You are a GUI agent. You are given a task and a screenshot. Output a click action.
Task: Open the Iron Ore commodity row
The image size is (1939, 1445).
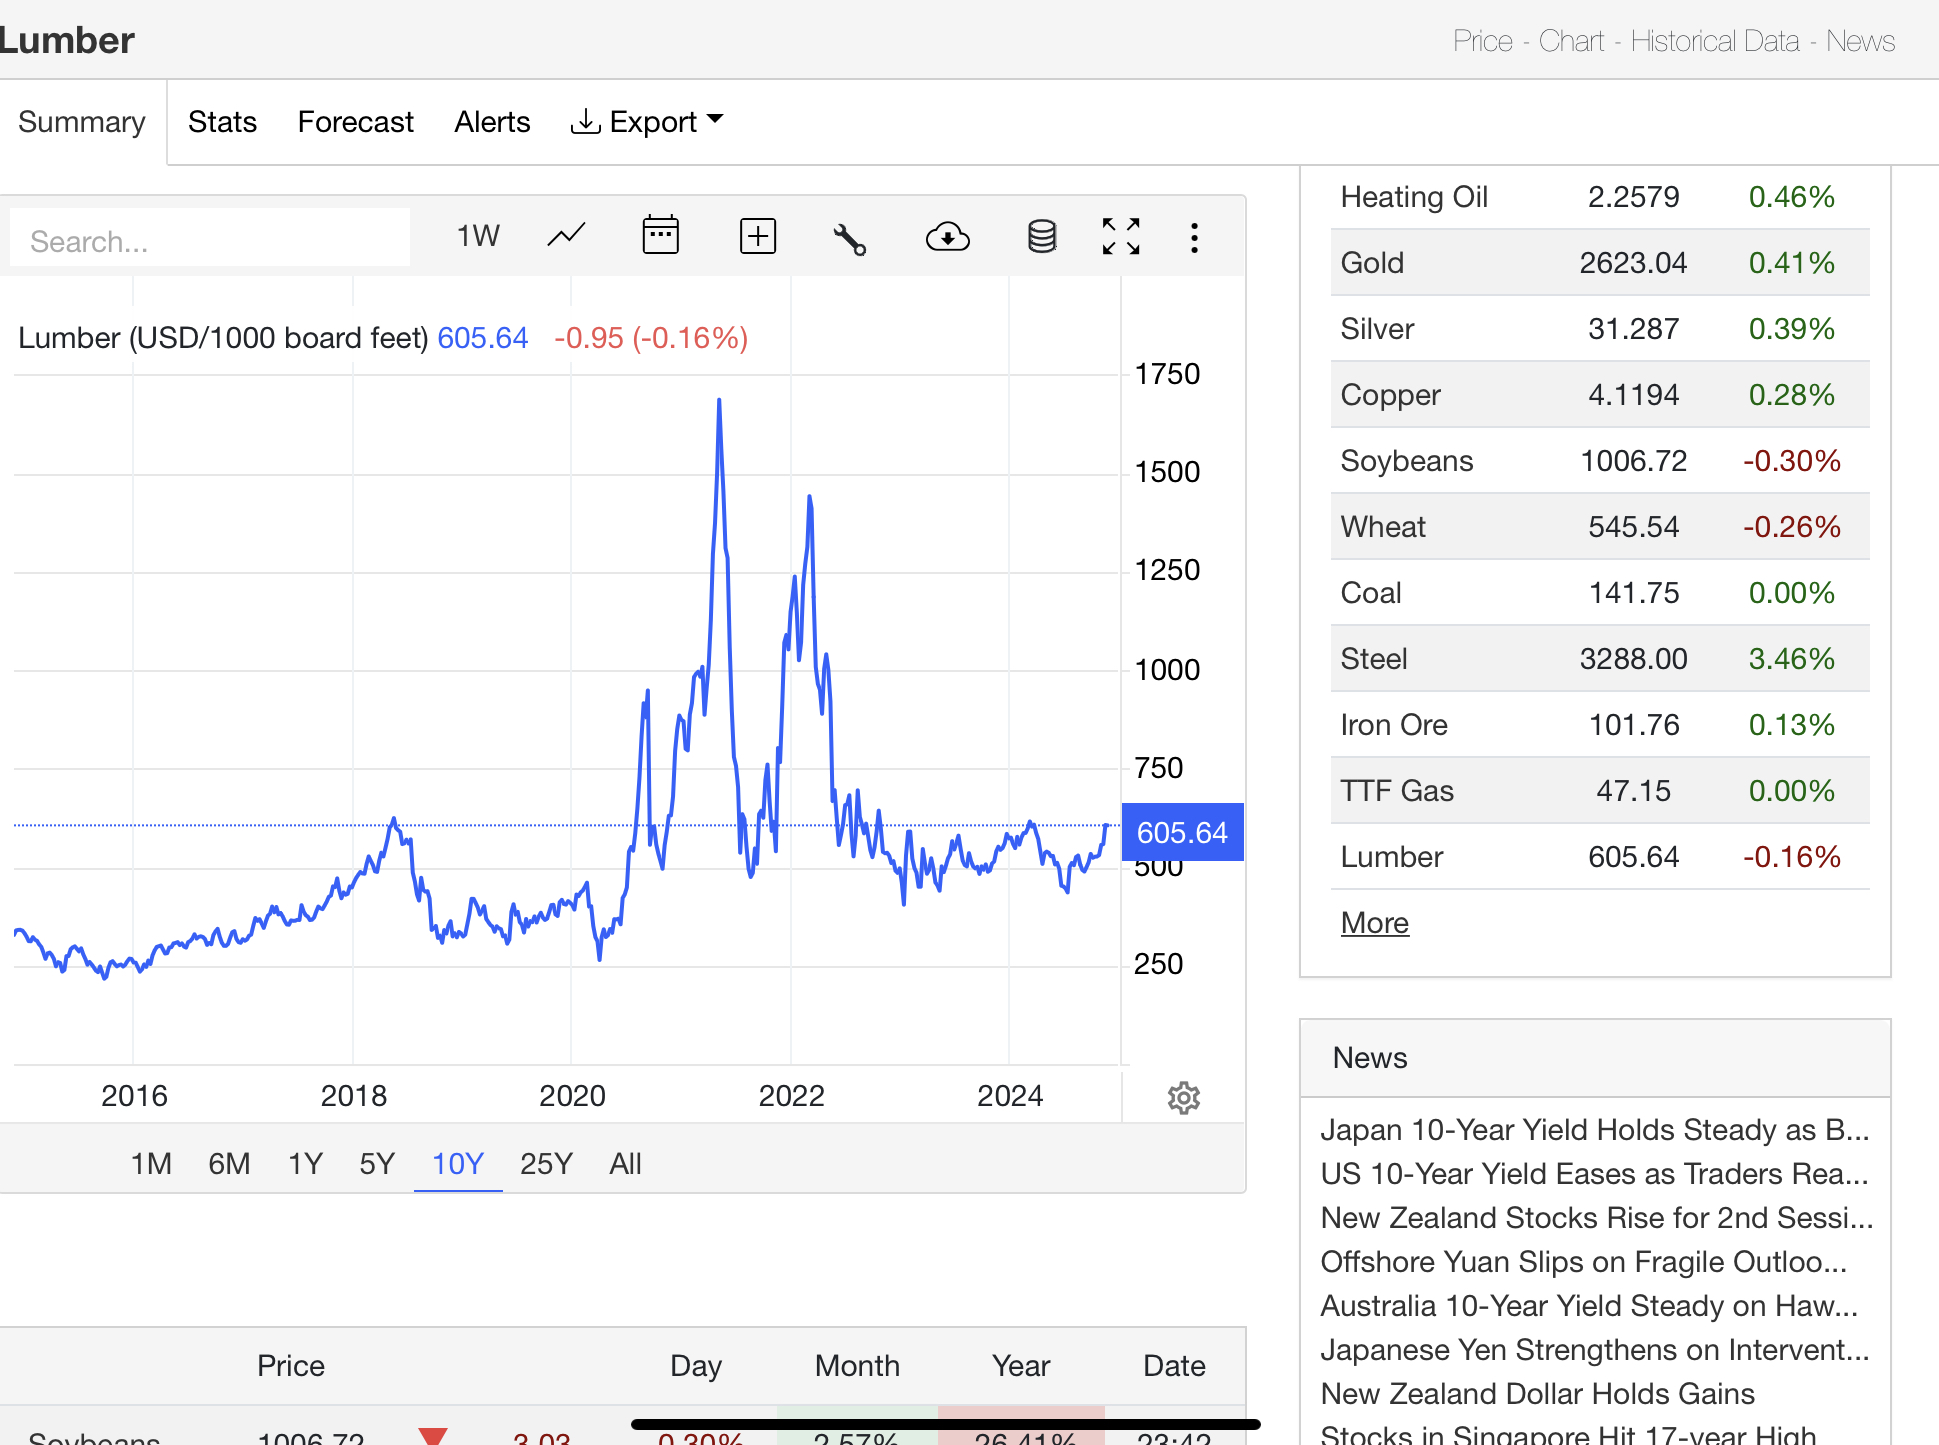click(x=1600, y=725)
